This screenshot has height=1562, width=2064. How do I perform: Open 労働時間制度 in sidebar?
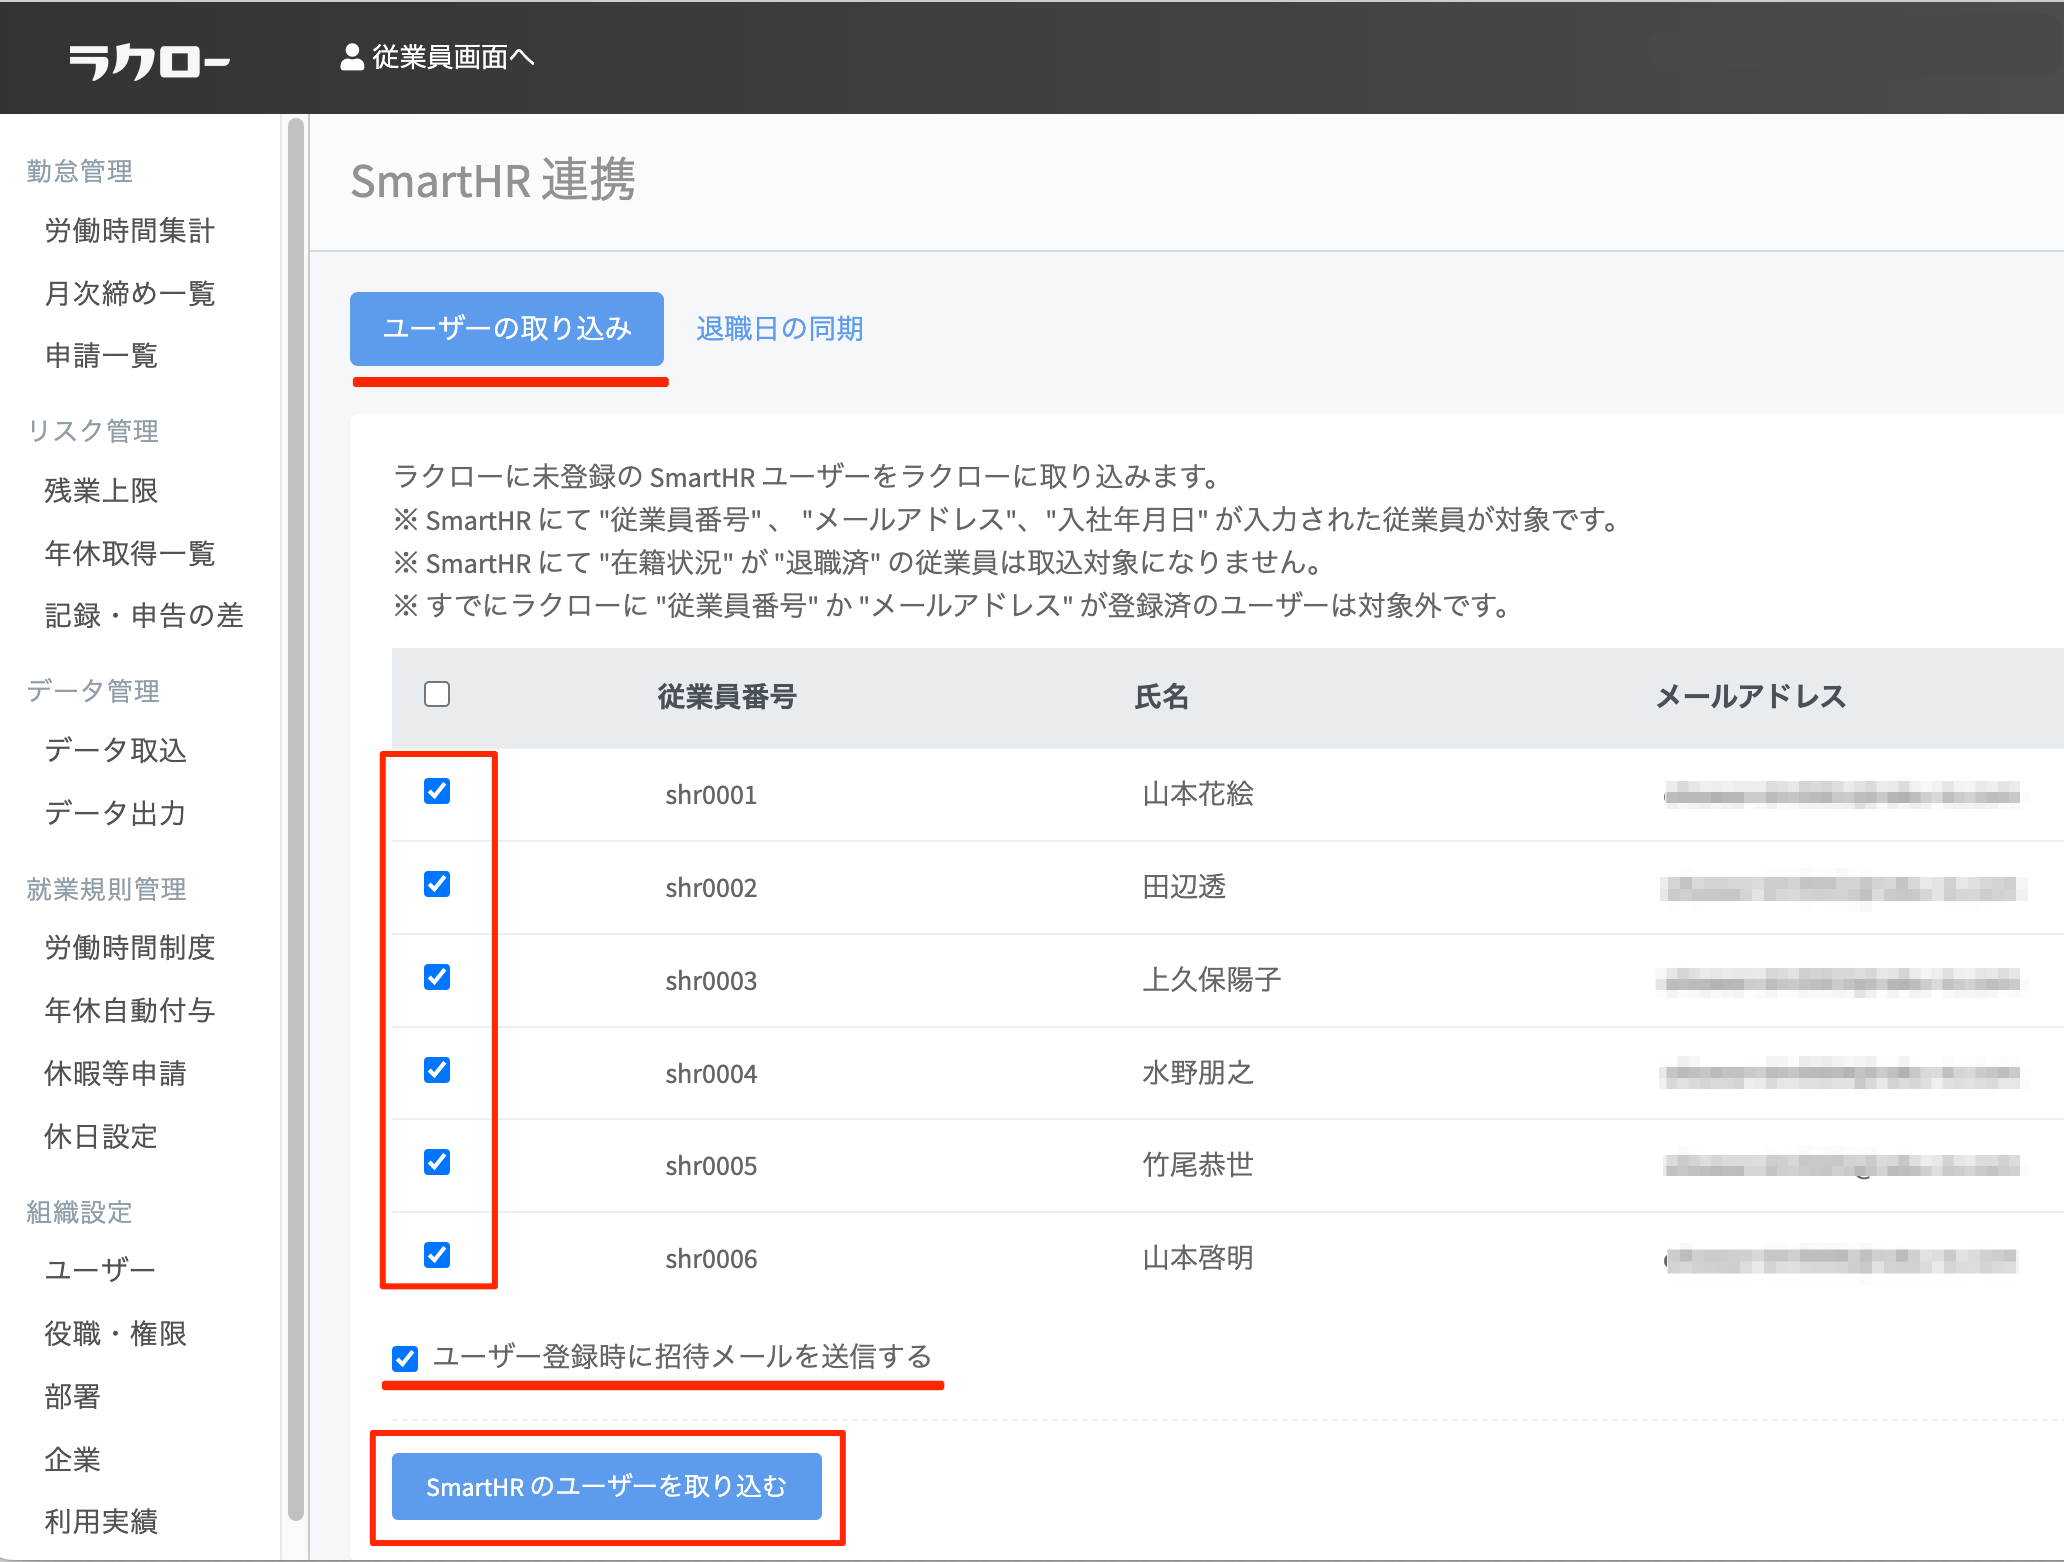click(130, 948)
